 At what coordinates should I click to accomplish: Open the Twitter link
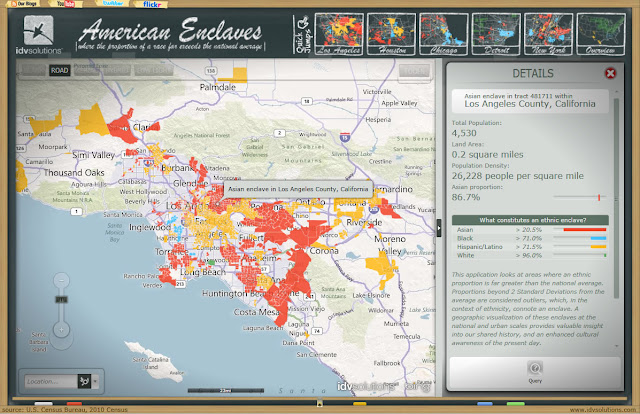[x=113, y=3]
